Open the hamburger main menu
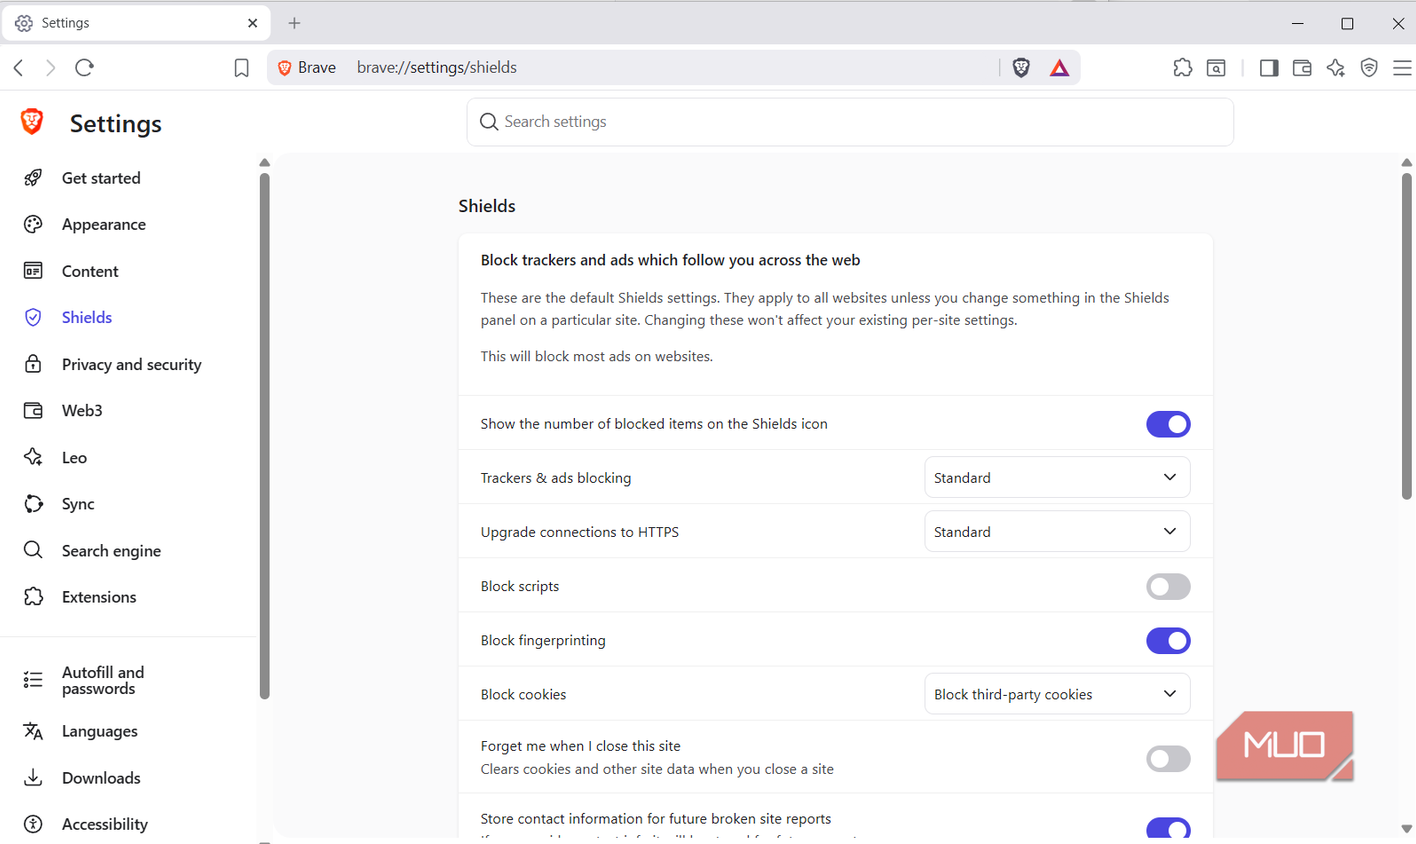This screenshot has width=1416, height=844. [x=1402, y=68]
